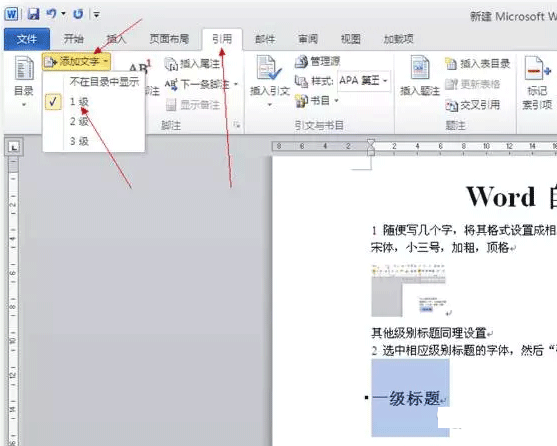Click the 插入题注 insert caption icon
The width and height of the screenshot is (557, 446).
click(419, 67)
